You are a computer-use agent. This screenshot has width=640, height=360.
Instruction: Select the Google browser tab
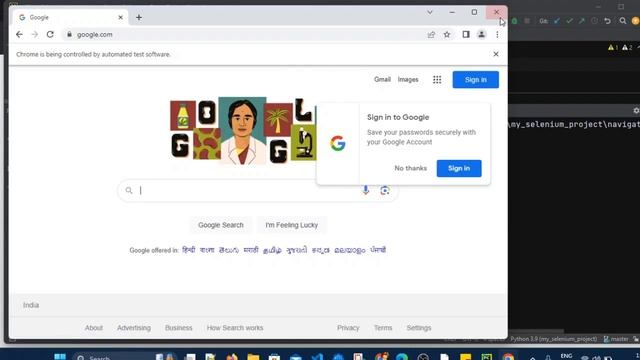tap(69, 17)
